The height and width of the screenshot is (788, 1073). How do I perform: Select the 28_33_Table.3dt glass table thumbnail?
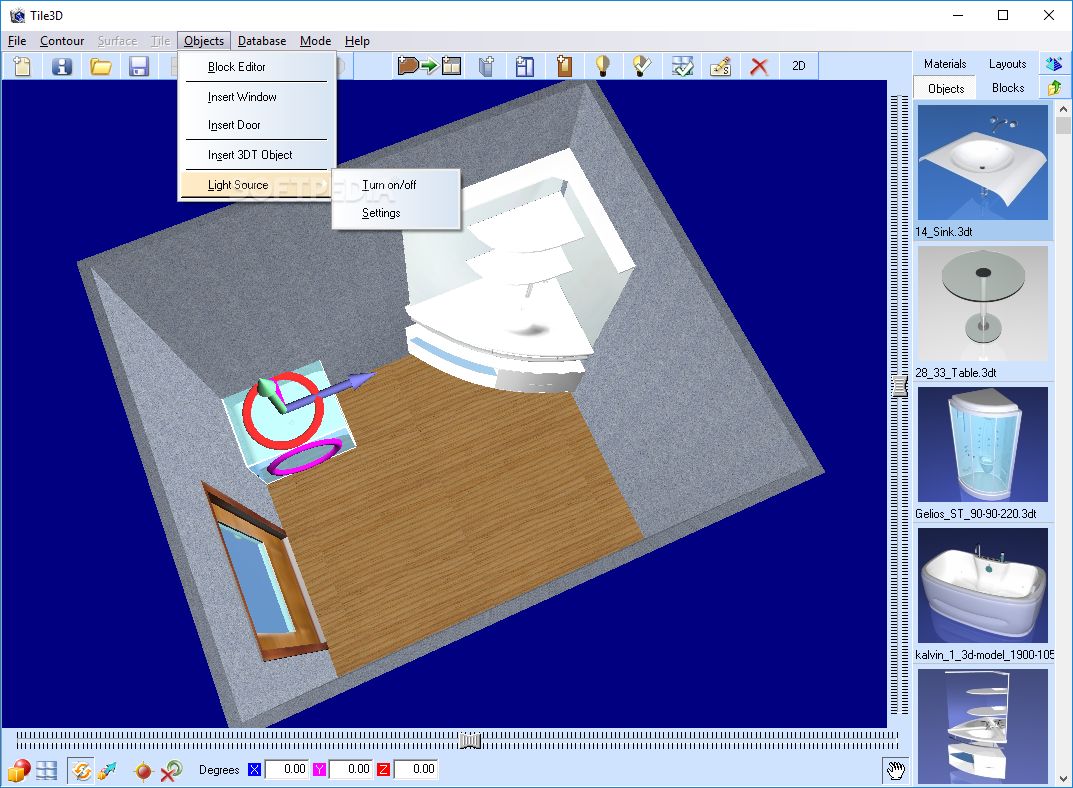click(983, 304)
